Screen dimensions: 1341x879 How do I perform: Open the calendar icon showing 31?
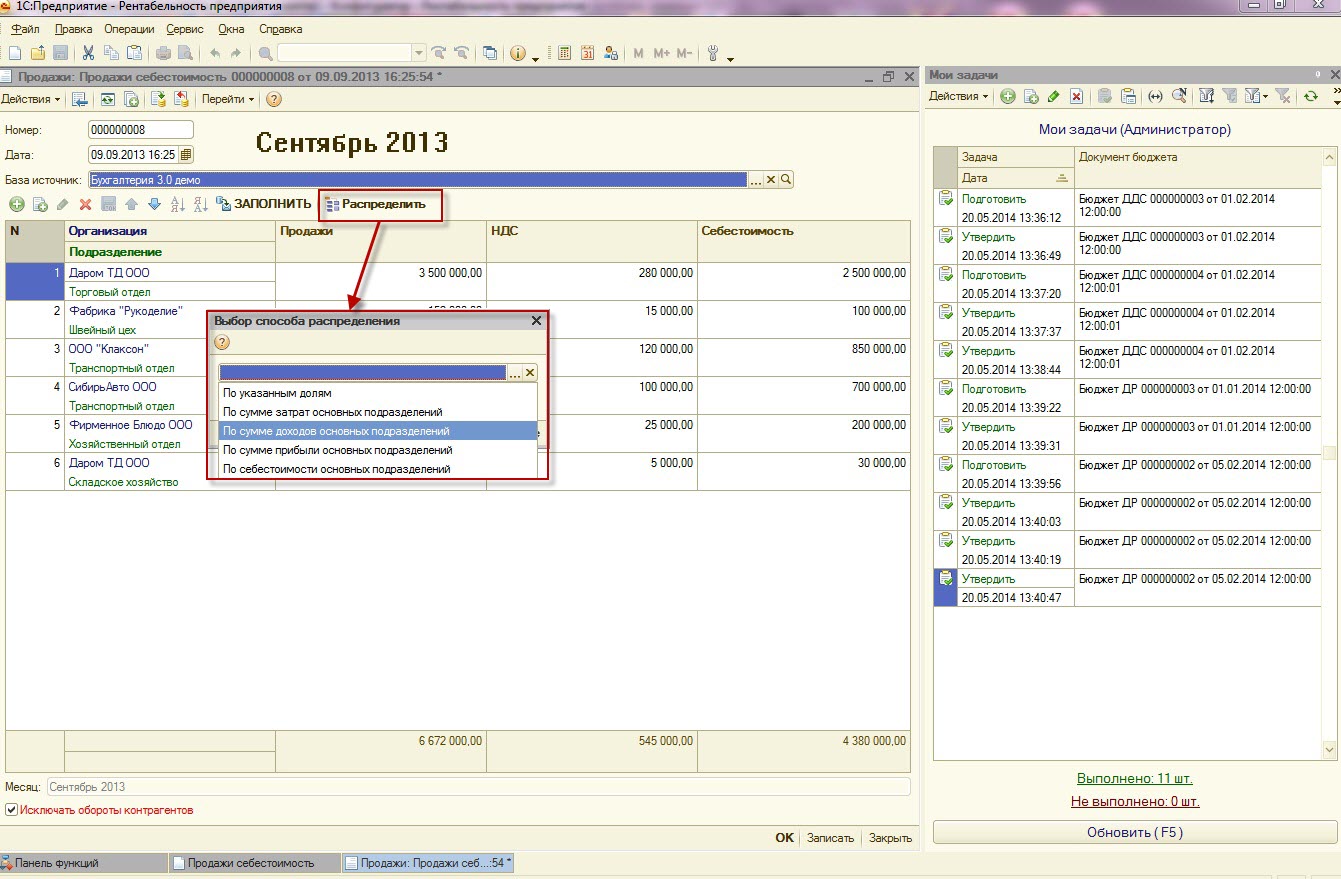(588, 53)
